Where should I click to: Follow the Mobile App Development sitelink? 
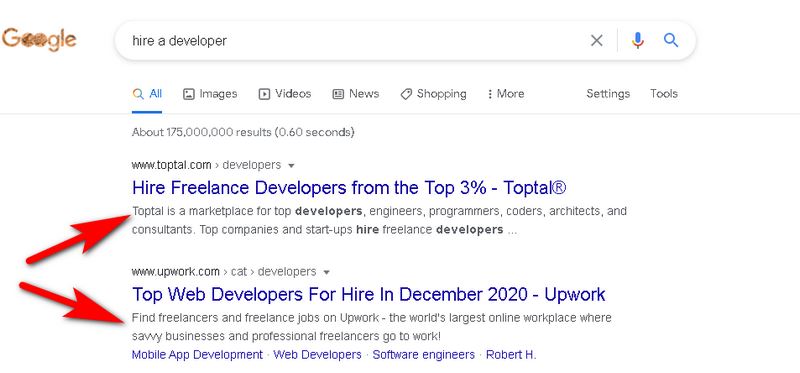click(197, 355)
